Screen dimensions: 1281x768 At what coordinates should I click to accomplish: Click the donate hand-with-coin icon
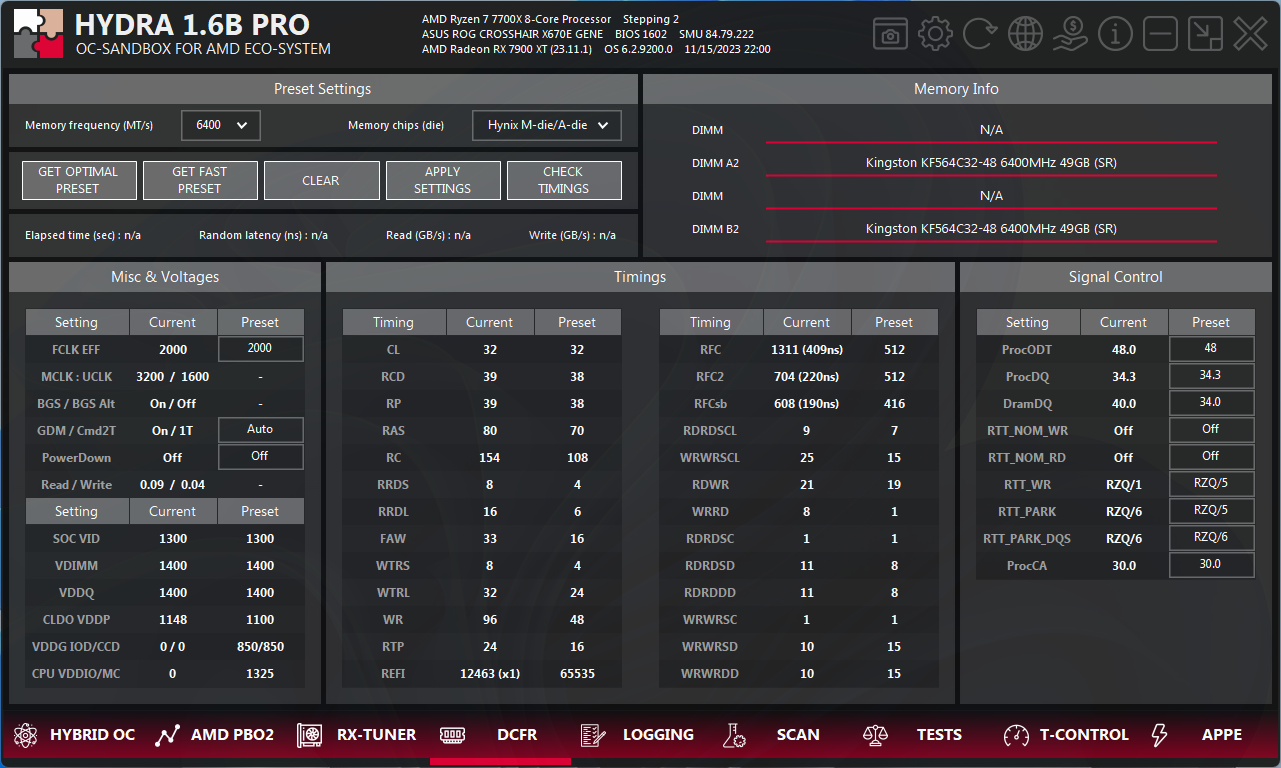(1070, 34)
